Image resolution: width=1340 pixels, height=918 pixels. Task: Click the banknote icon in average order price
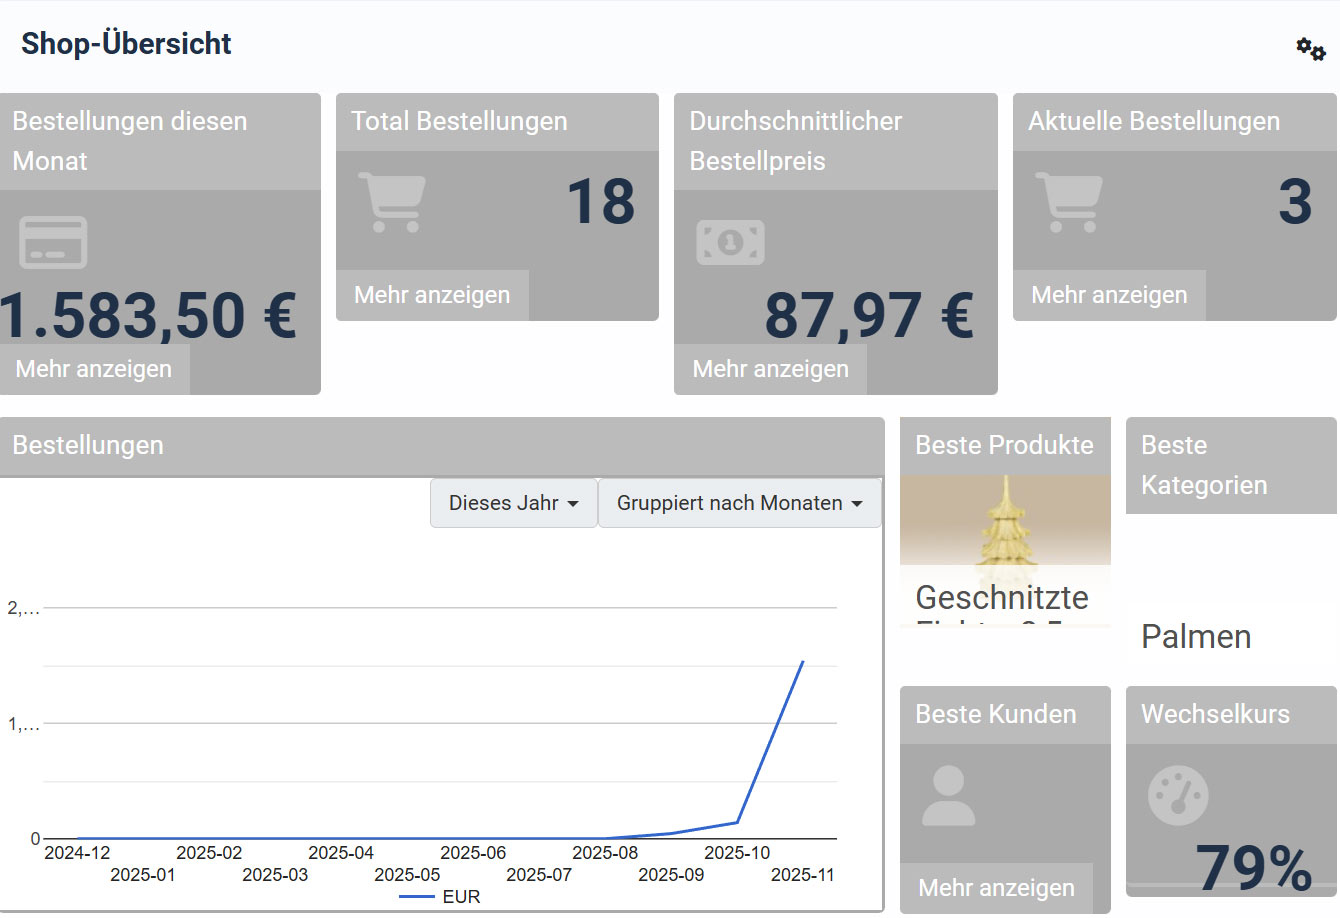[730, 242]
